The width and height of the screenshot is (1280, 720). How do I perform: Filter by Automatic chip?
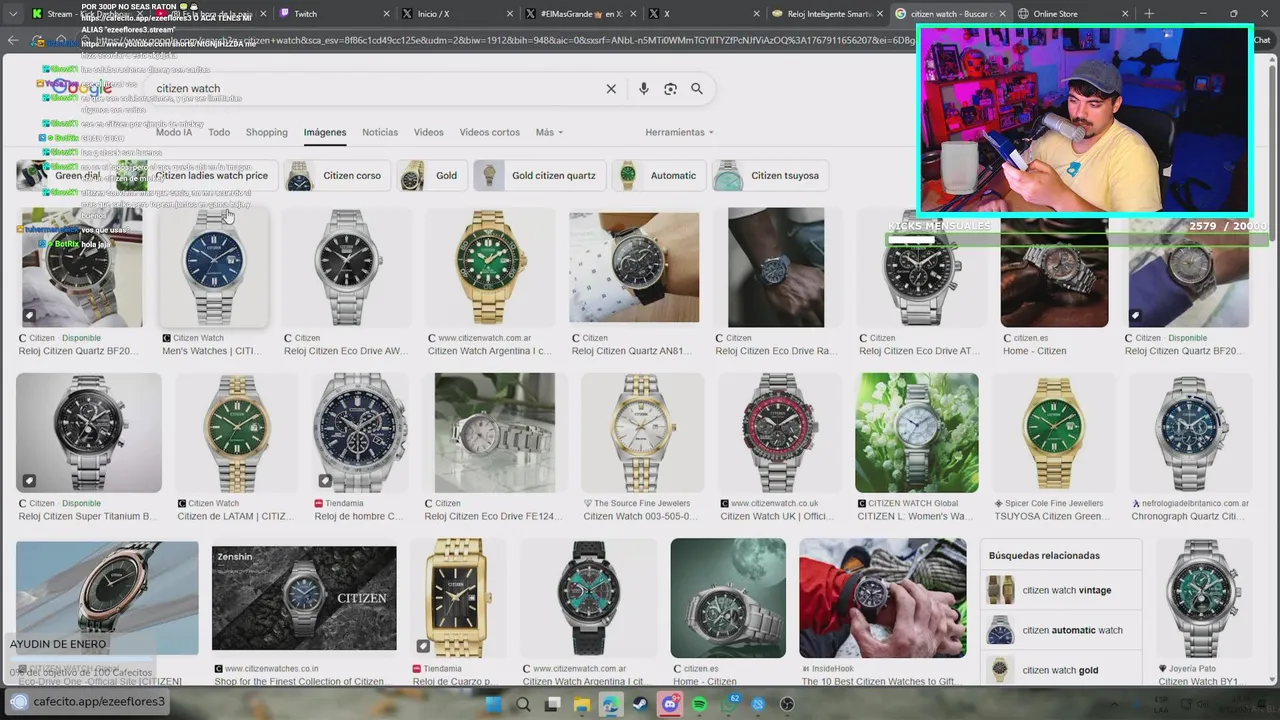point(658,176)
